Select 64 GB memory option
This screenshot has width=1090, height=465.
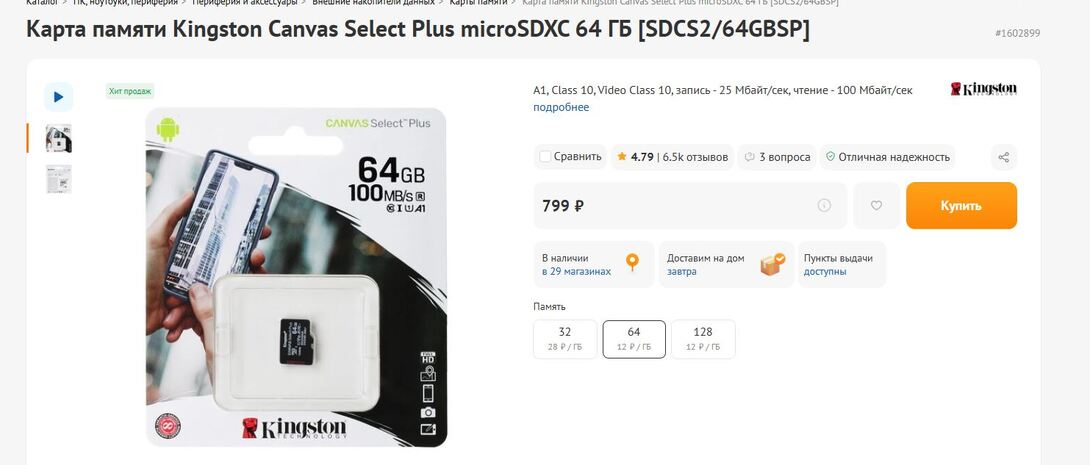(x=634, y=339)
